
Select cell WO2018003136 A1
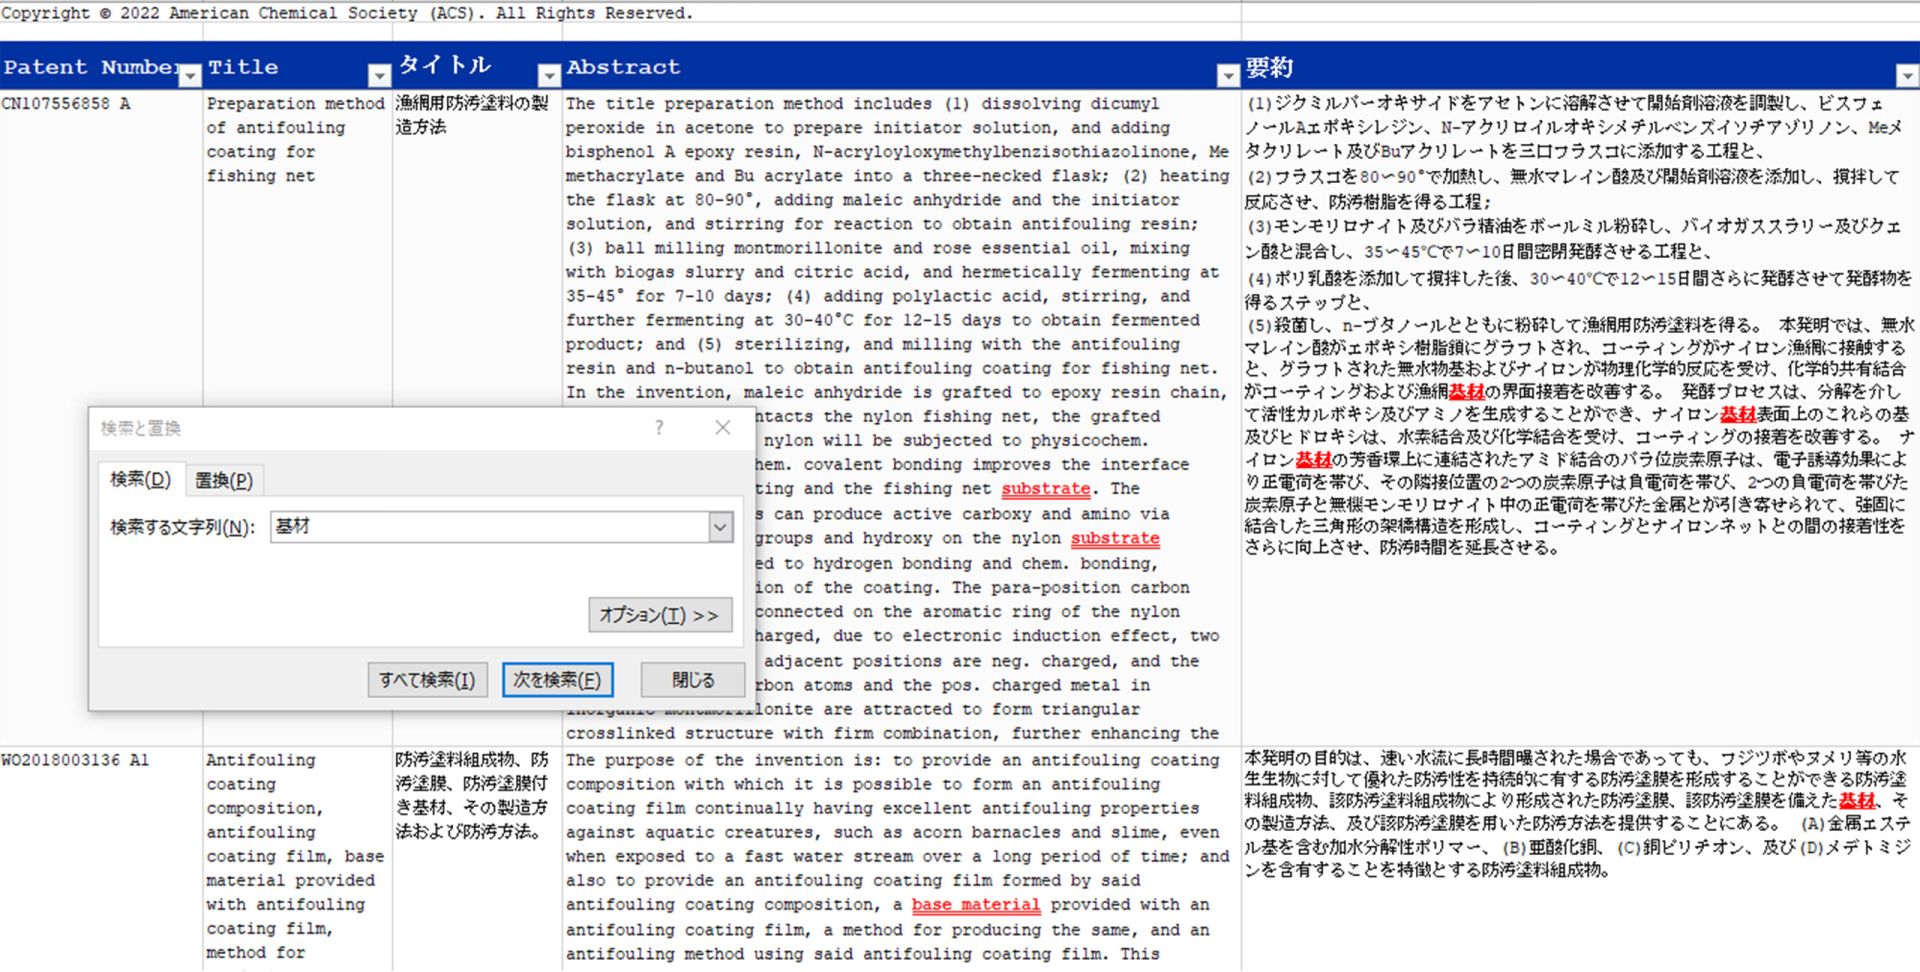(x=101, y=858)
